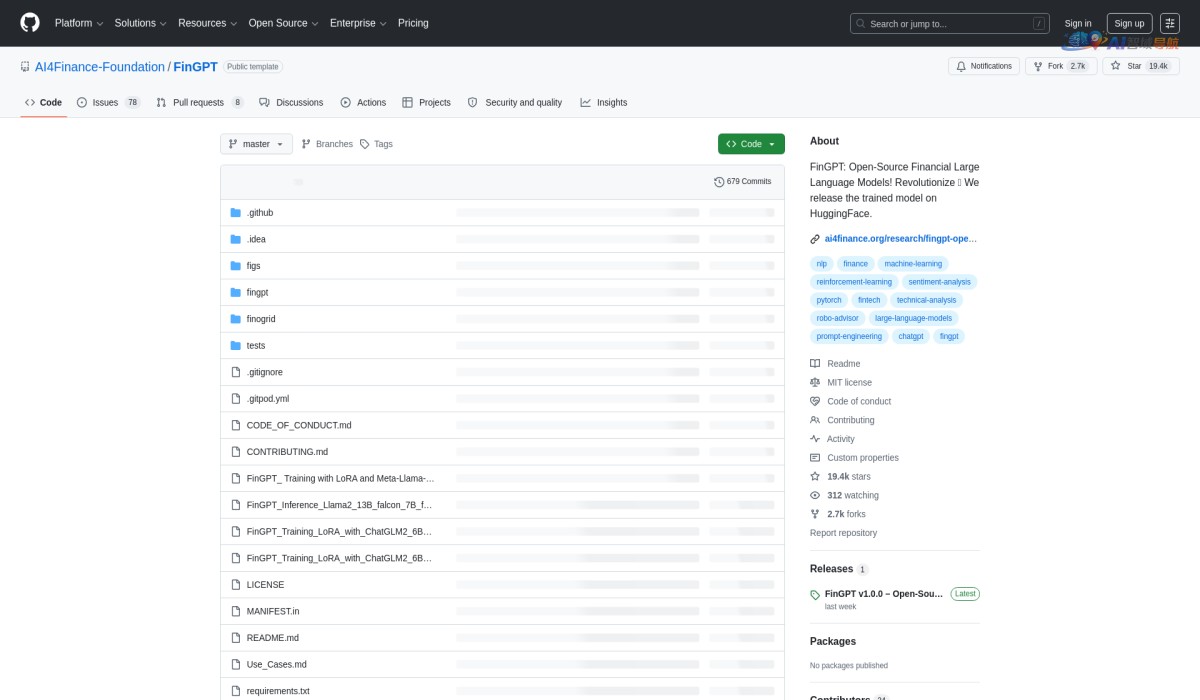Open the Issues tab

[x=108, y=102]
